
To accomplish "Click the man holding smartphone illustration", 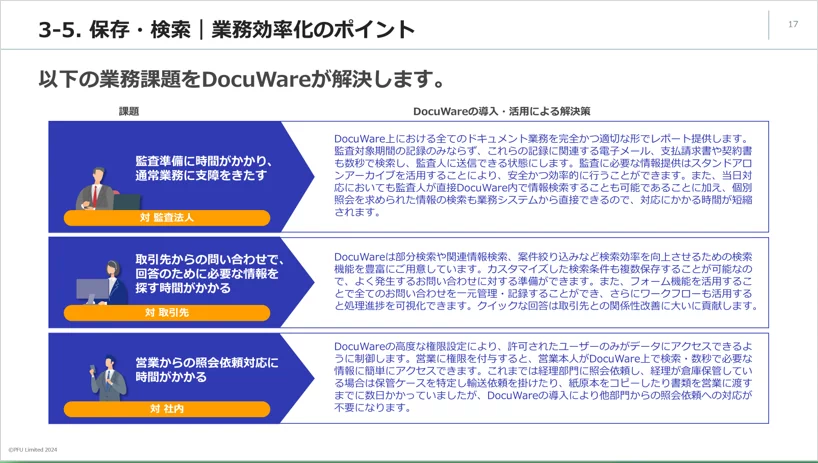I will [x=108, y=379].
